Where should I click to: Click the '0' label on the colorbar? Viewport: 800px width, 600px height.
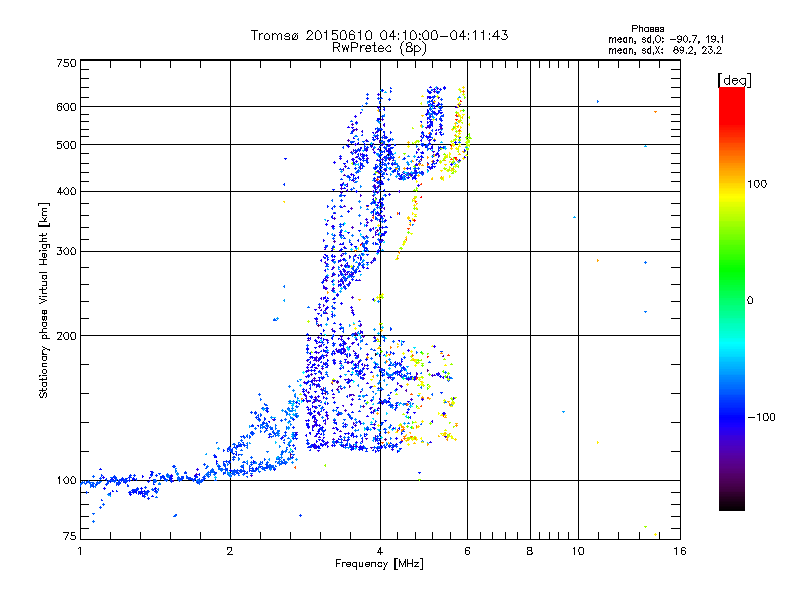[750, 301]
